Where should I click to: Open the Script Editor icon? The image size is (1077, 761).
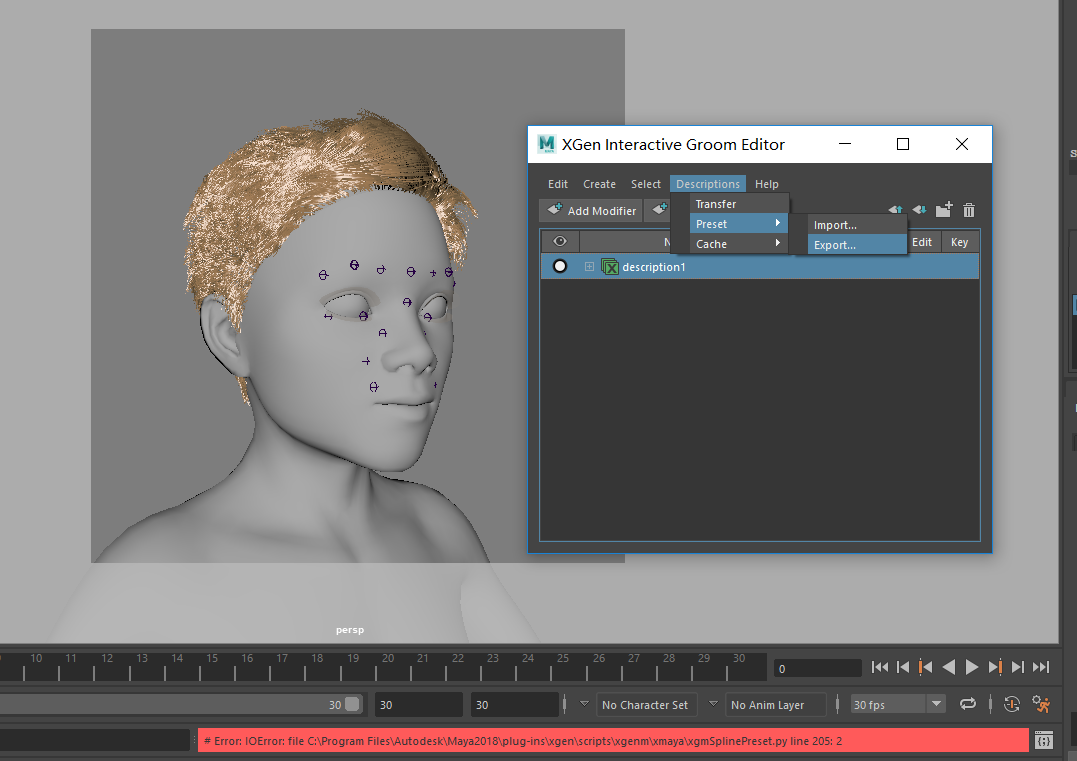(x=1043, y=741)
